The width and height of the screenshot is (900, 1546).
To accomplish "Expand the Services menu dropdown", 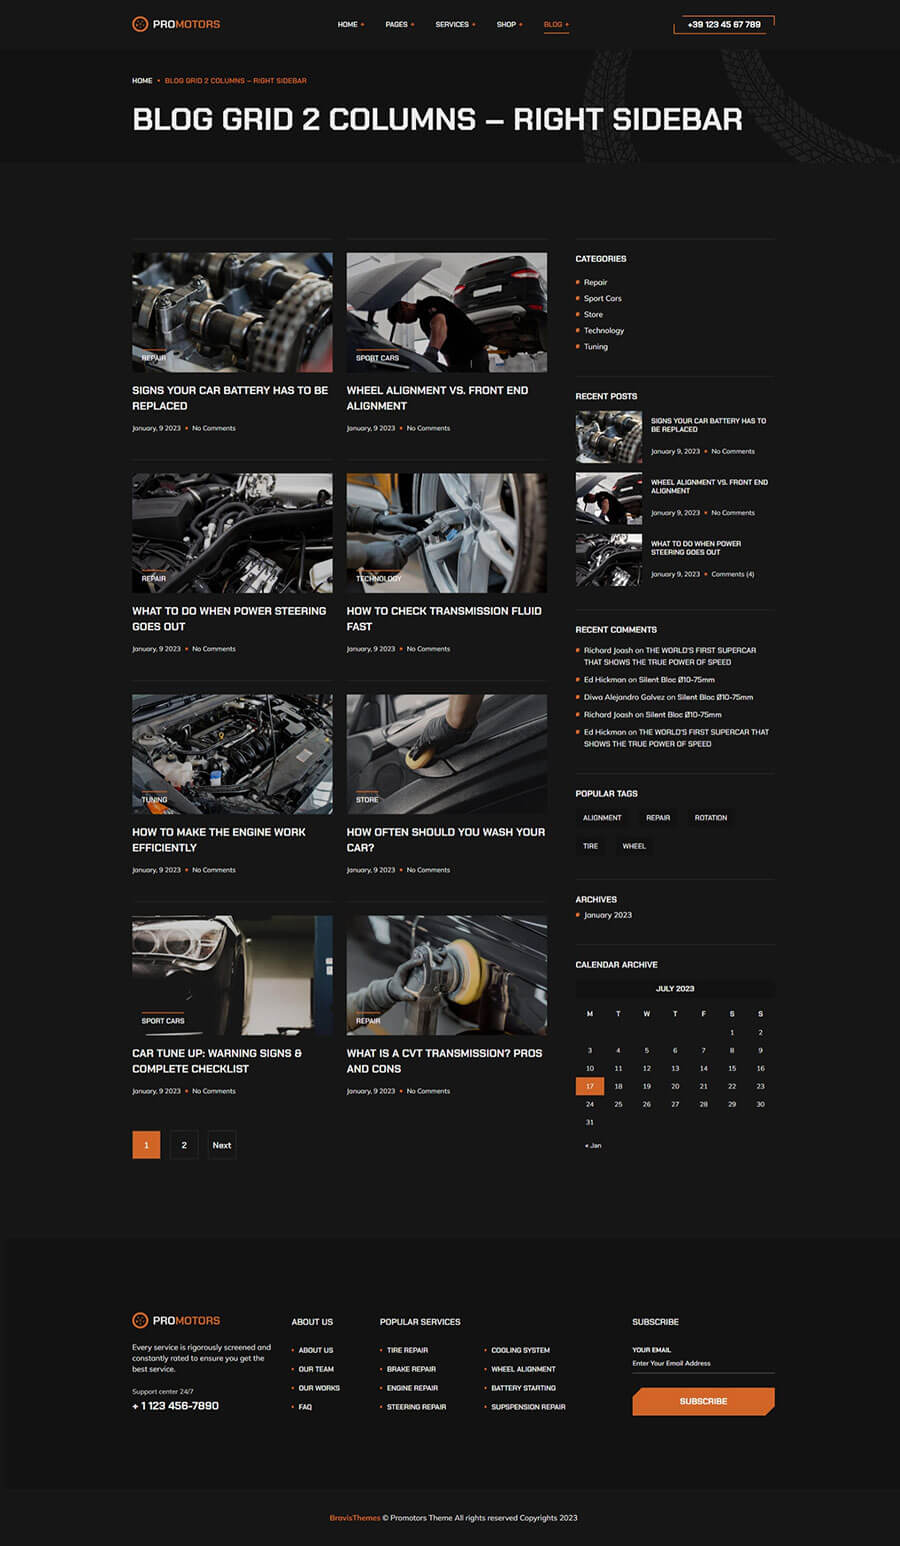I will pos(455,24).
